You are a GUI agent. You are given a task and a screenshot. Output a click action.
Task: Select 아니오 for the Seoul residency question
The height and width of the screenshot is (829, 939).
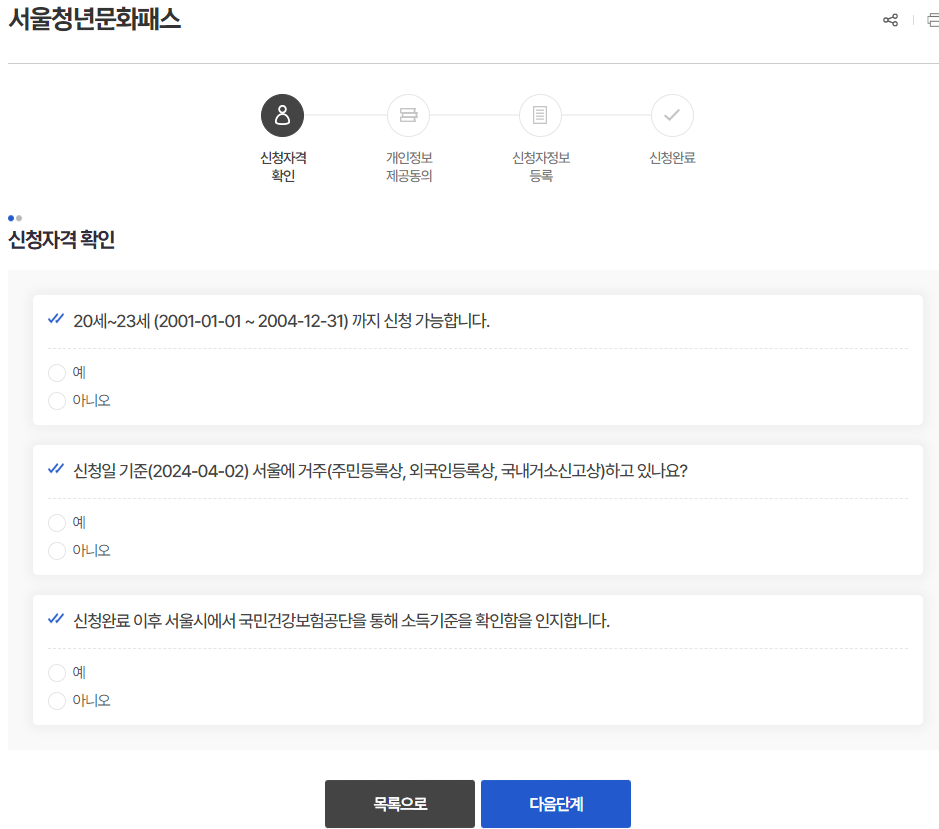[x=57, y=550]
